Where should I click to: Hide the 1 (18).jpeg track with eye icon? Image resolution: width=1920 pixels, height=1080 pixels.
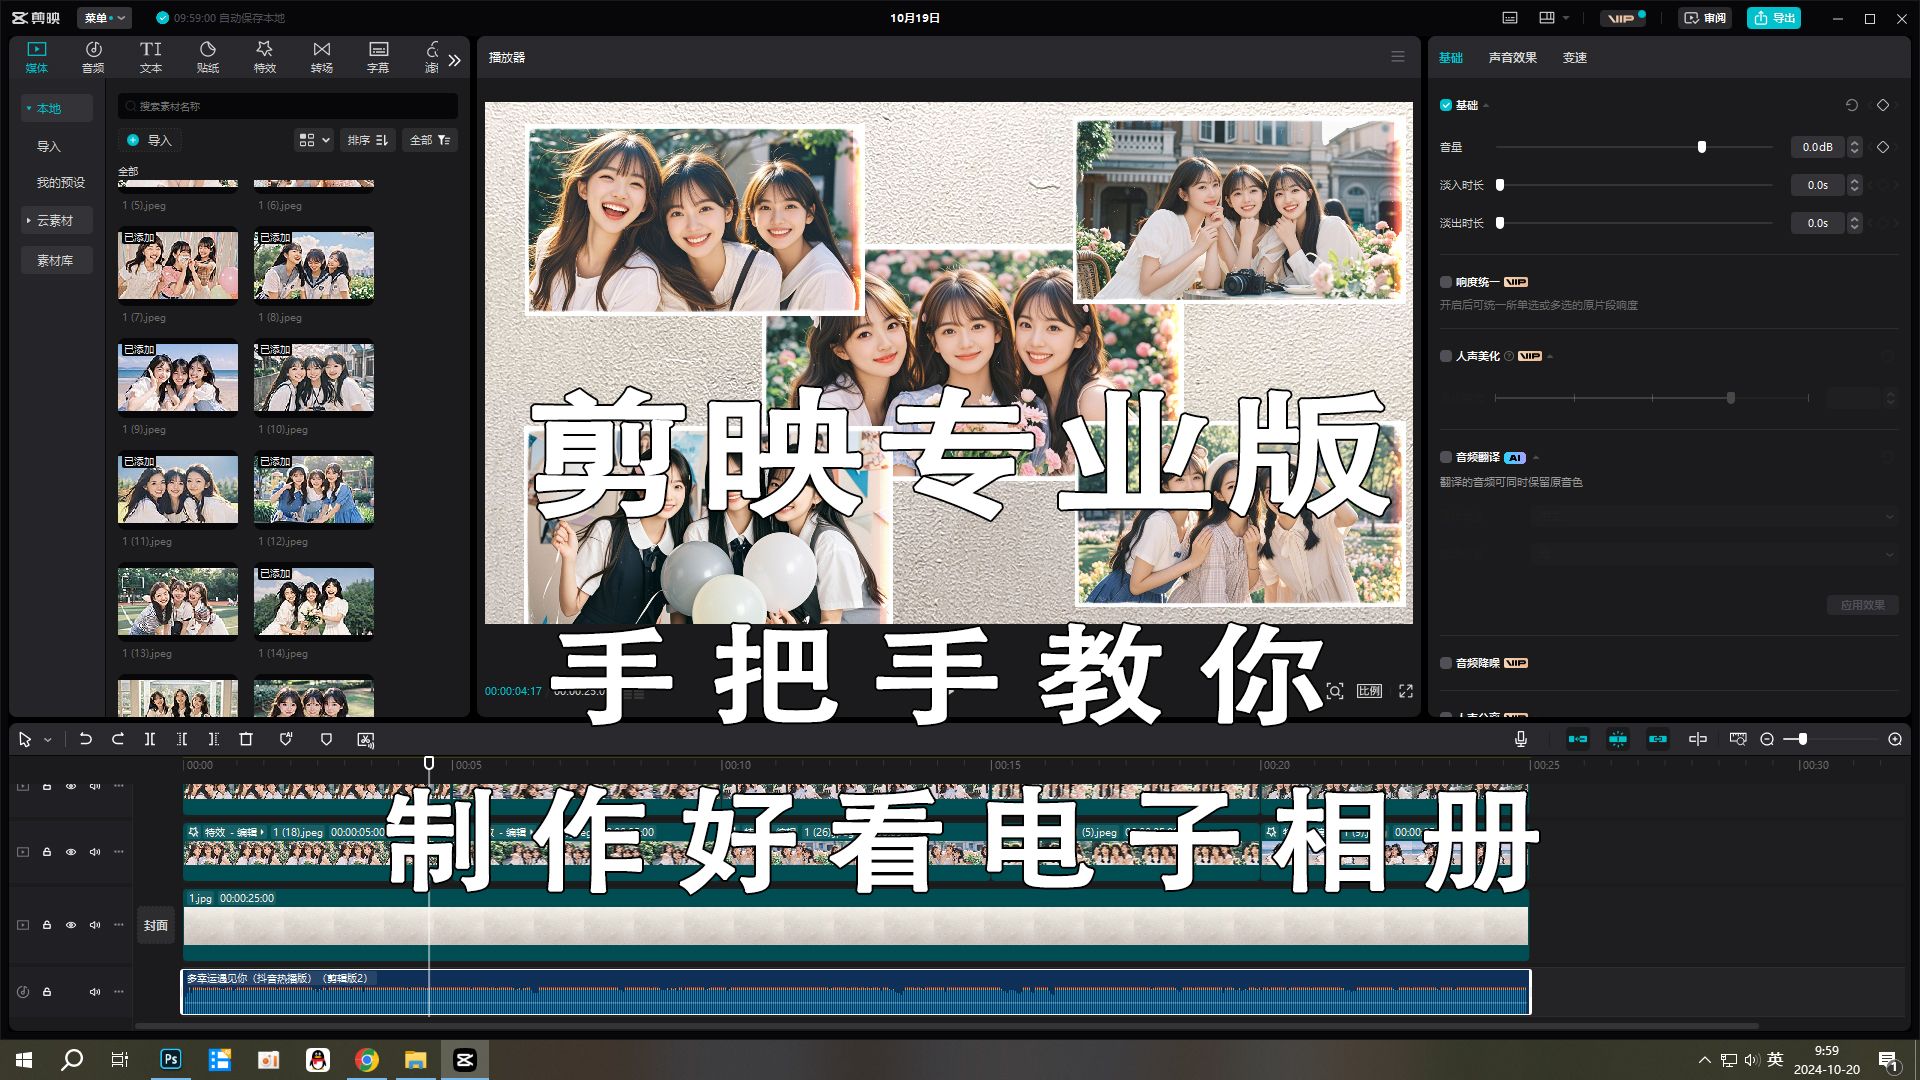pyautogui.click(x=71, y=852)
